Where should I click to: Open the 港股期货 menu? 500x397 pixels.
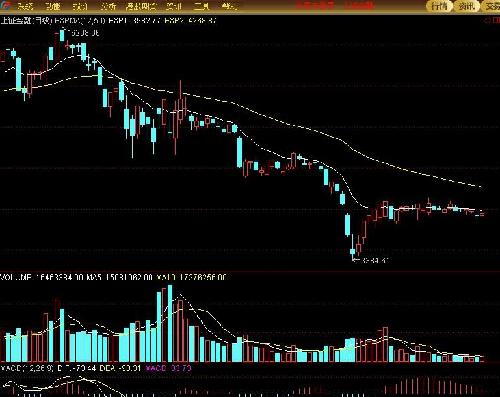[x=141, y=6]
